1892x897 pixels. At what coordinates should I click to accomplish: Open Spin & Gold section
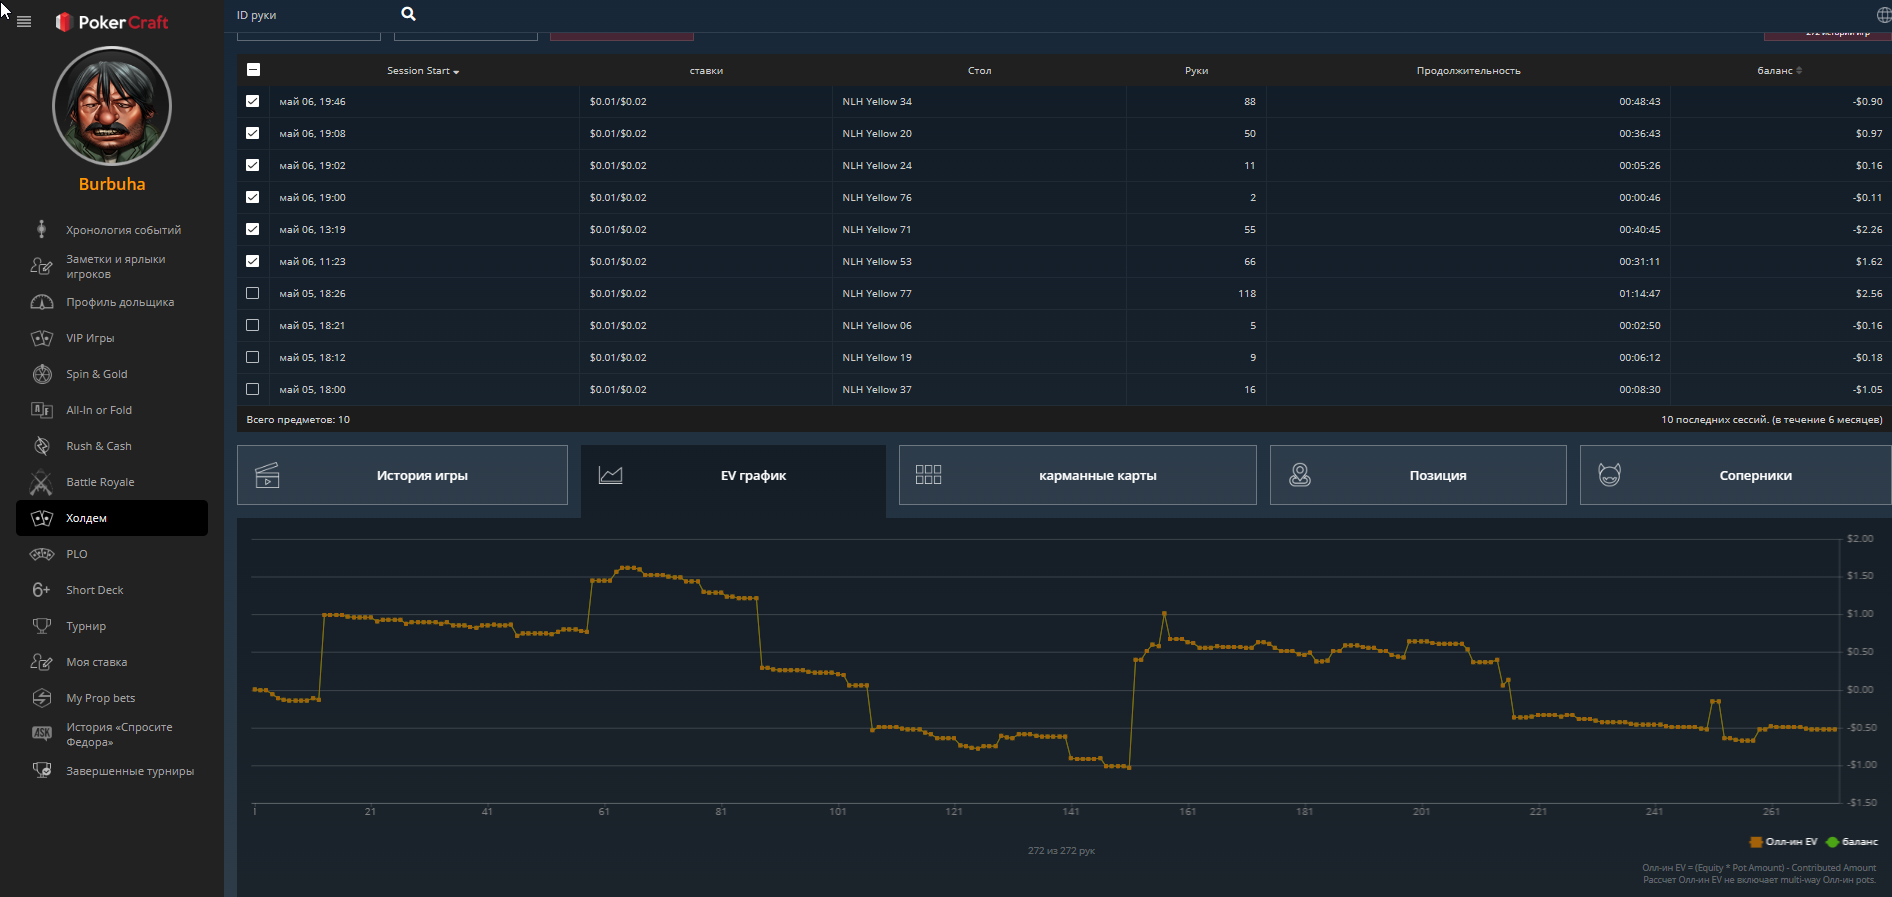click(112, 374)
